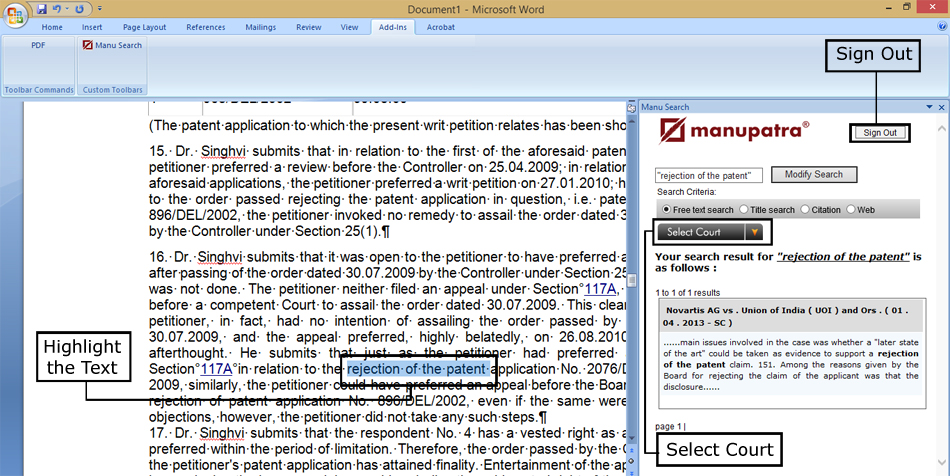Click the underlined "Singhvi" in paragraph 15
The image size is (950, 476).
221,151
